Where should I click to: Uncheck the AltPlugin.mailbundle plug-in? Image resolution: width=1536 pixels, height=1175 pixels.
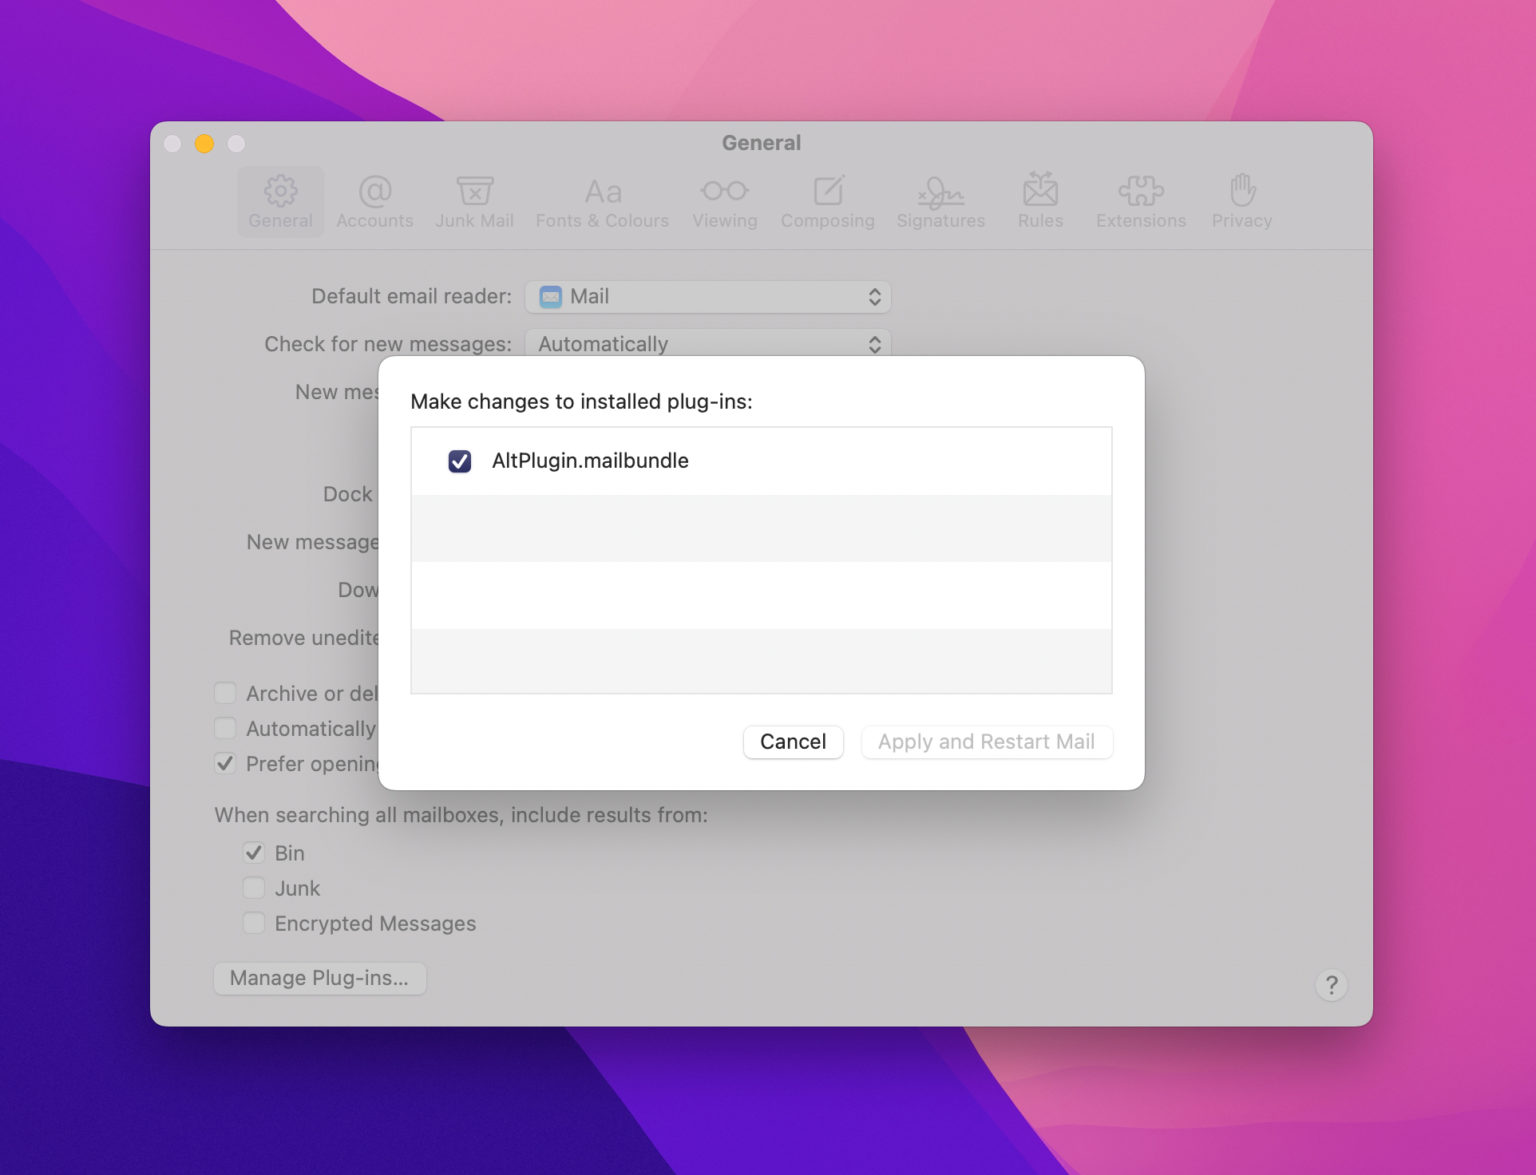click(x=459, y=461)
